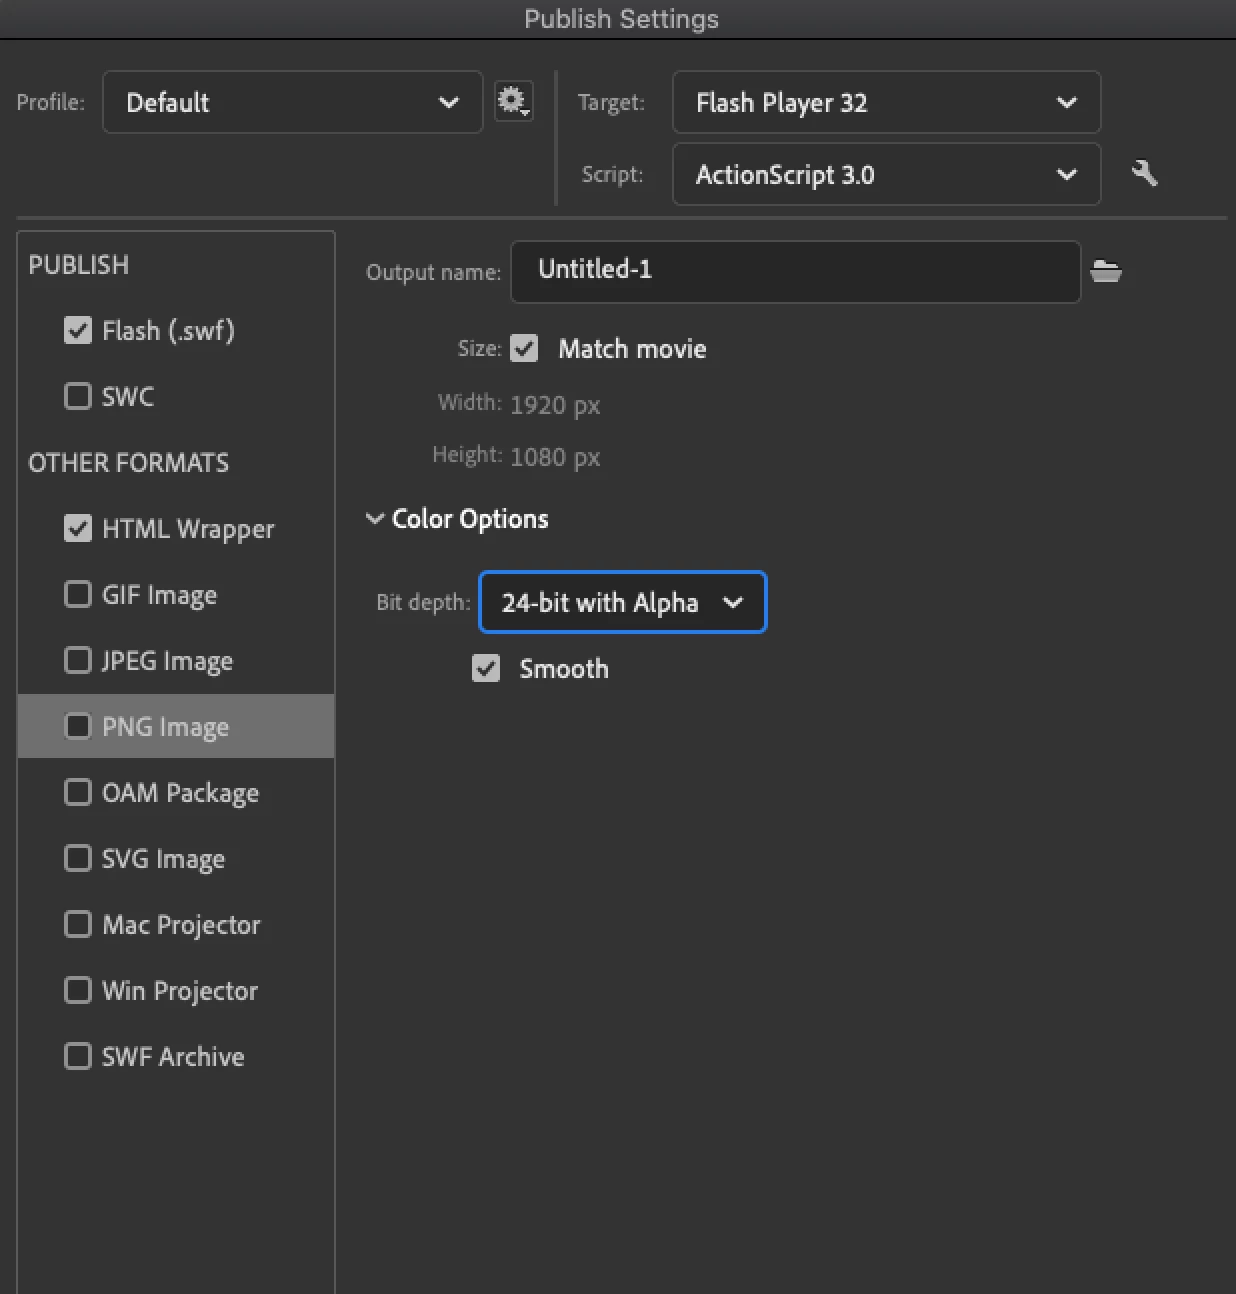Select Flash (.swf) format label
Screen dimensions: 1236x1294
pyautogui.click(x=168, y=331)
